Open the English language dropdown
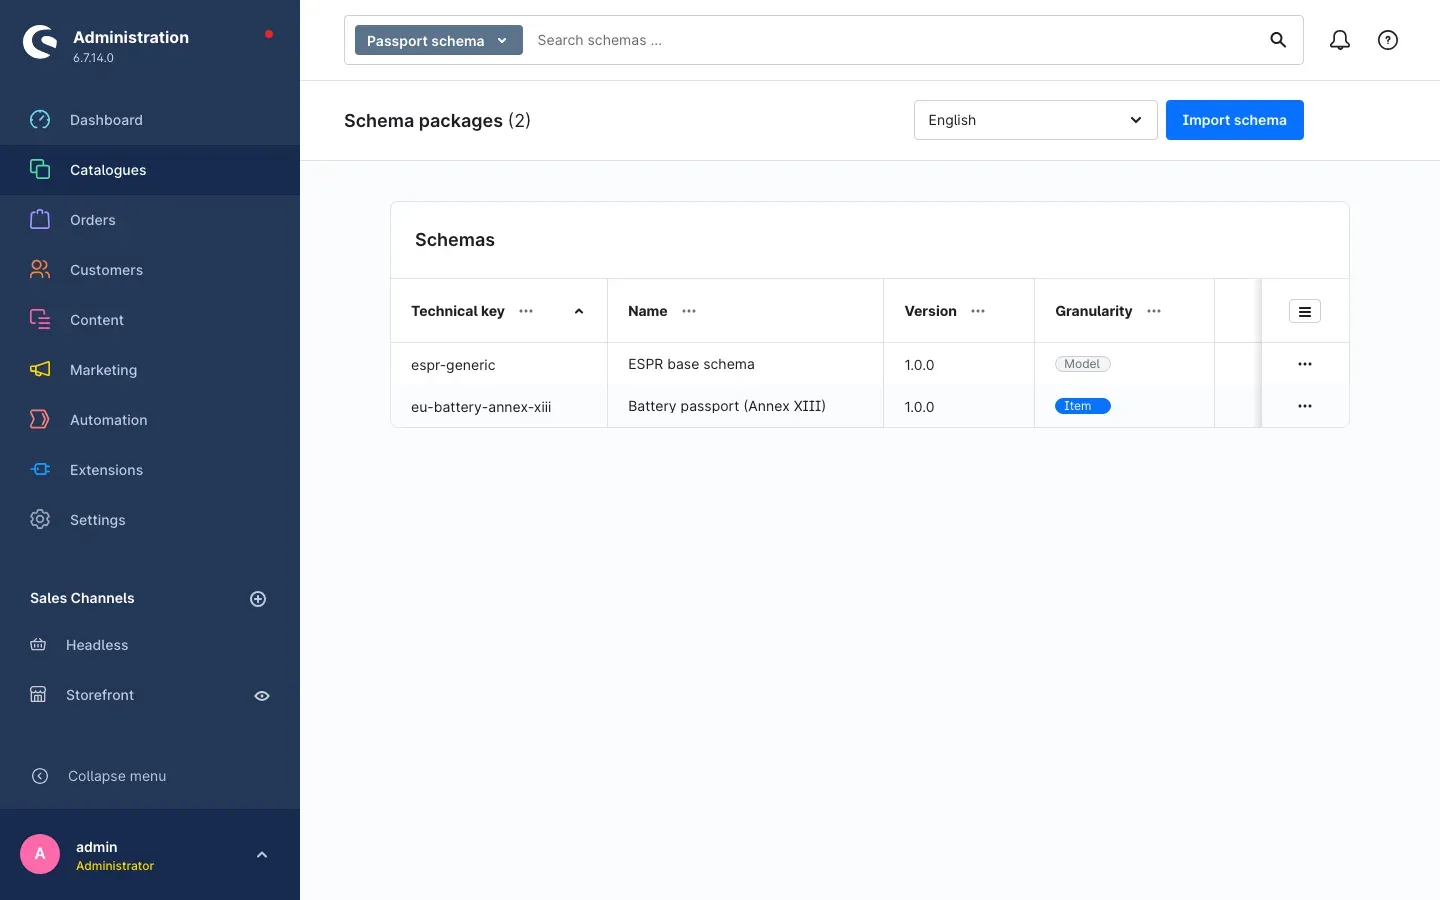The image size is (1440, 900). (1035, 120)
